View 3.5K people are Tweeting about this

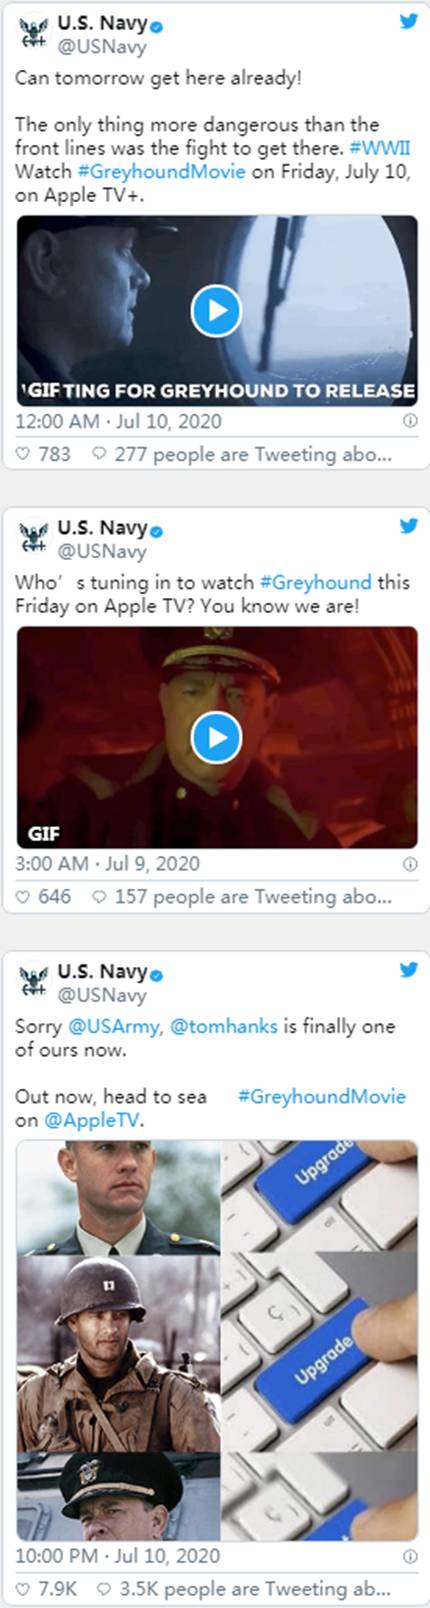(x=241, y=1588)
